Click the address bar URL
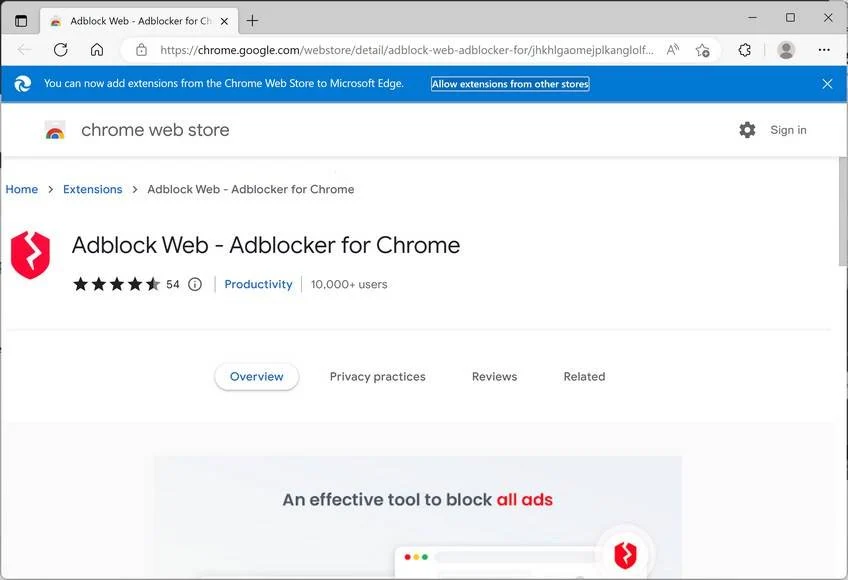 pos(407,50)
